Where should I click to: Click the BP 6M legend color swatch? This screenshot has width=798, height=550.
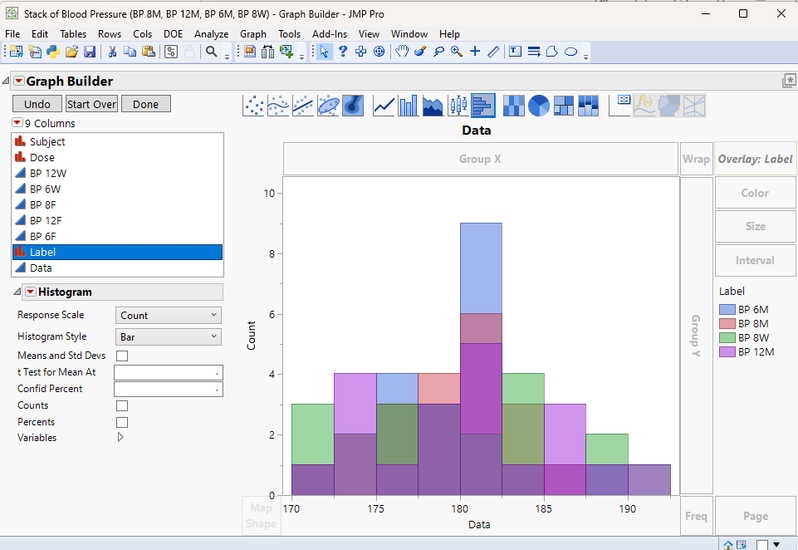(x=727, y=309)
